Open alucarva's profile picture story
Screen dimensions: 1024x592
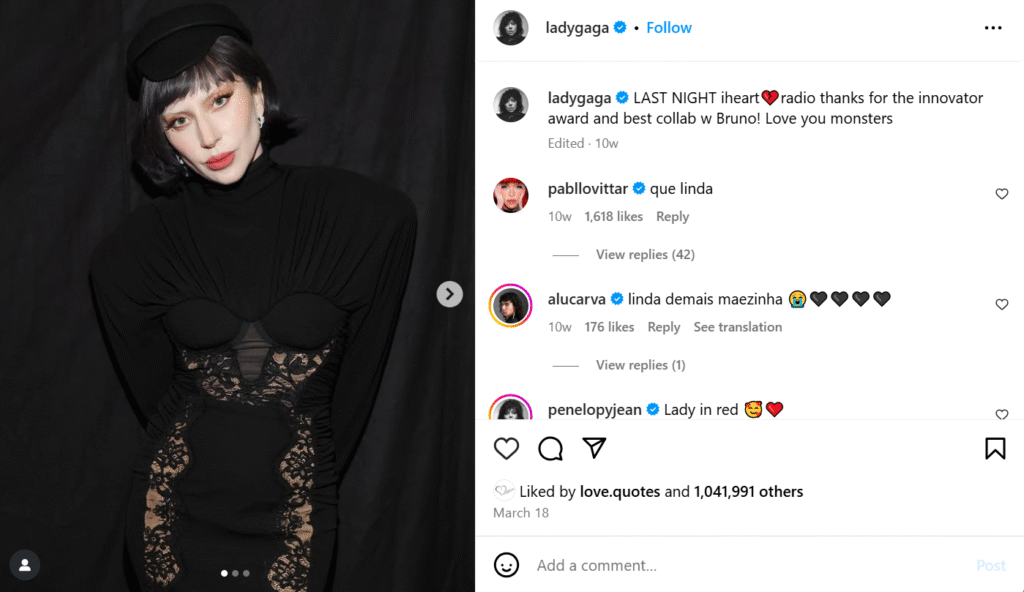tap(511, 305)
